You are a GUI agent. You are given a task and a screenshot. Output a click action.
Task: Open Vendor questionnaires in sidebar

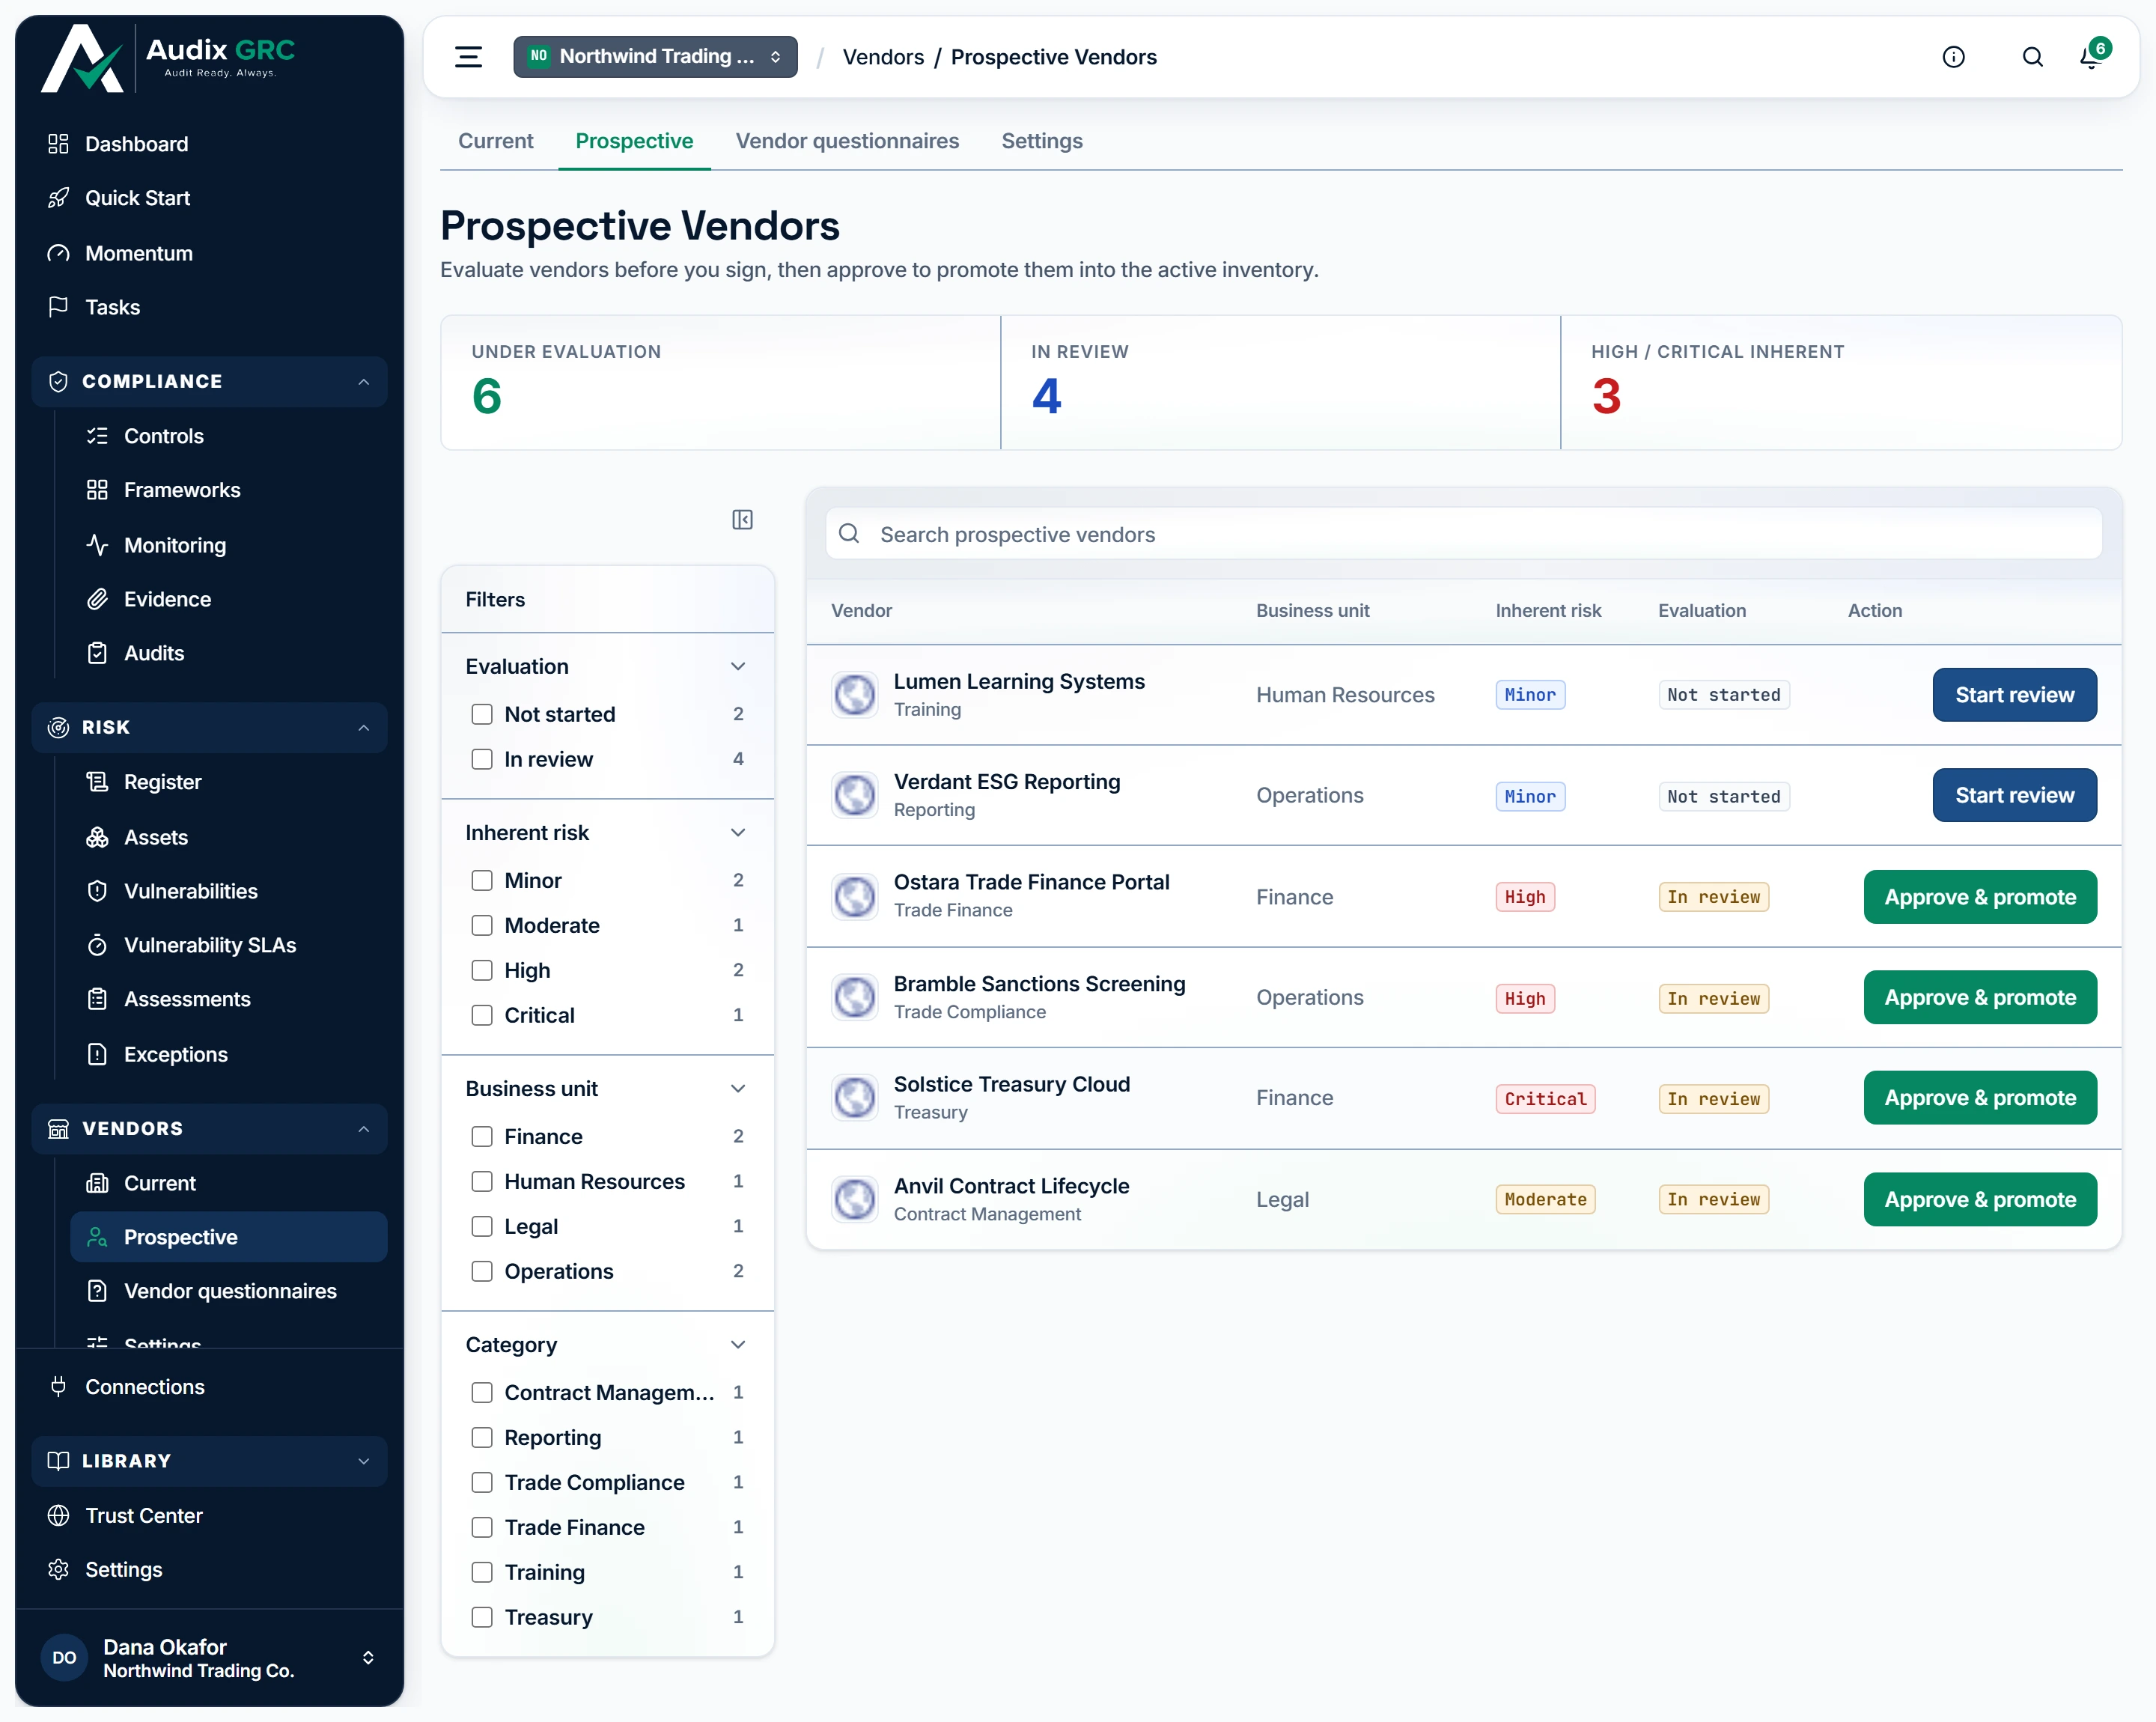[228, 1291]
